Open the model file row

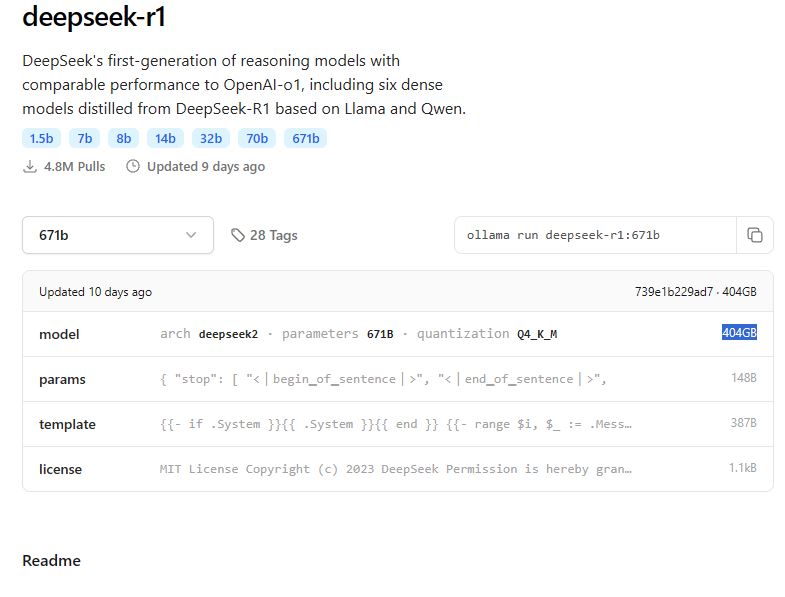click(x=397, y=334)
